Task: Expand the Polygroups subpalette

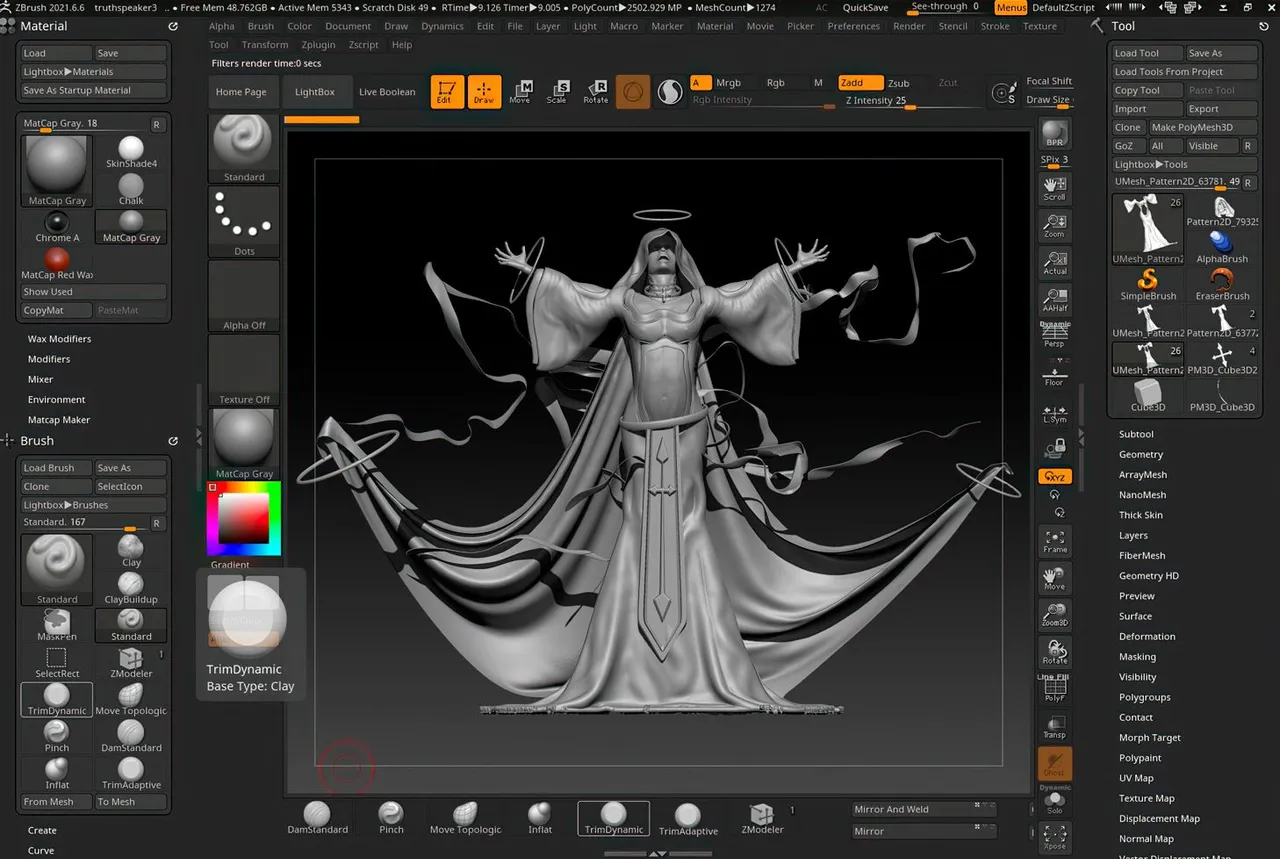Action: (x=1144, y=697)
